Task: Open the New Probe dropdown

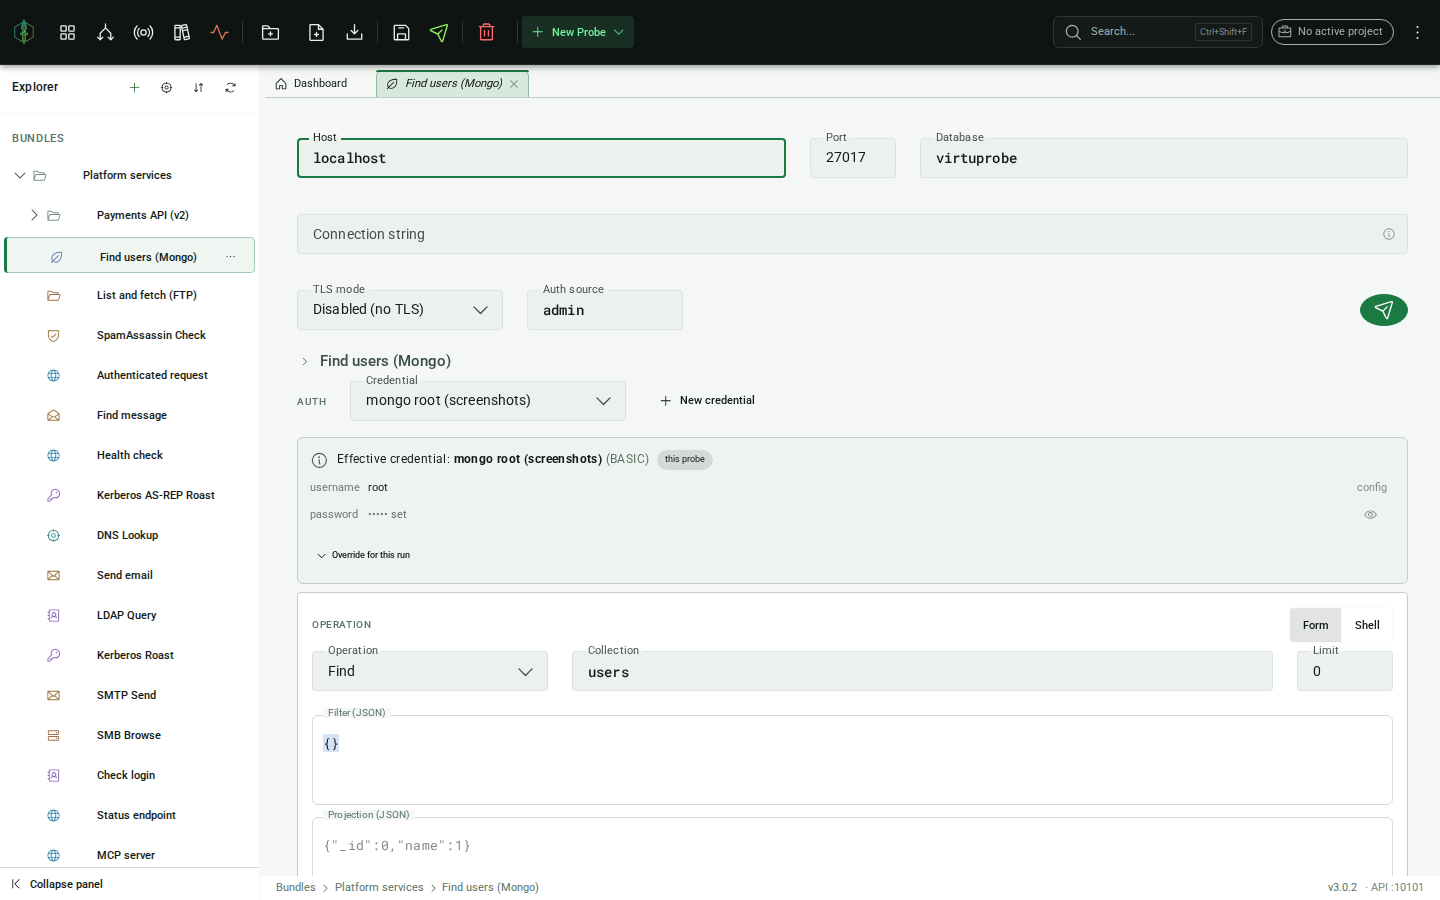Action: click(578, 32)
